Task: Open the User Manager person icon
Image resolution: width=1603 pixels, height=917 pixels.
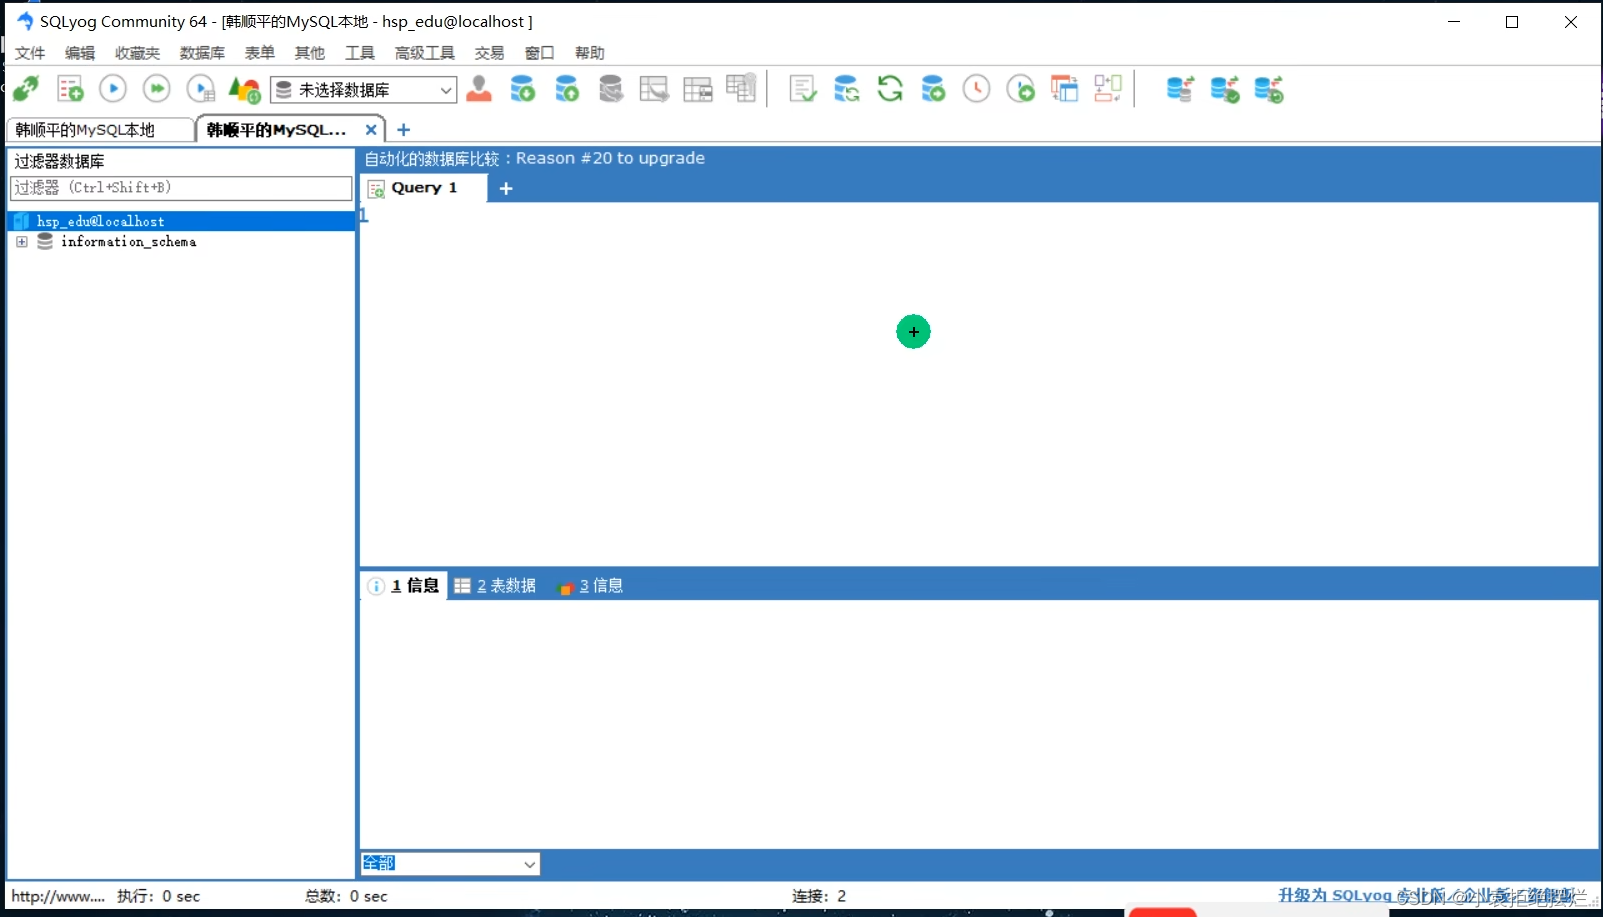Action: [x=479, y=89]
